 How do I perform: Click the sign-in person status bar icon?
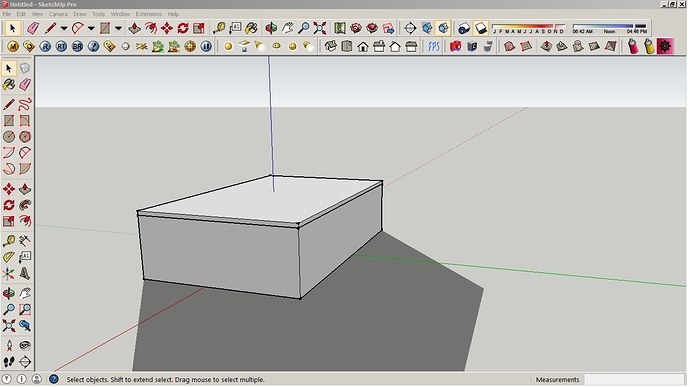click(37, 379)
